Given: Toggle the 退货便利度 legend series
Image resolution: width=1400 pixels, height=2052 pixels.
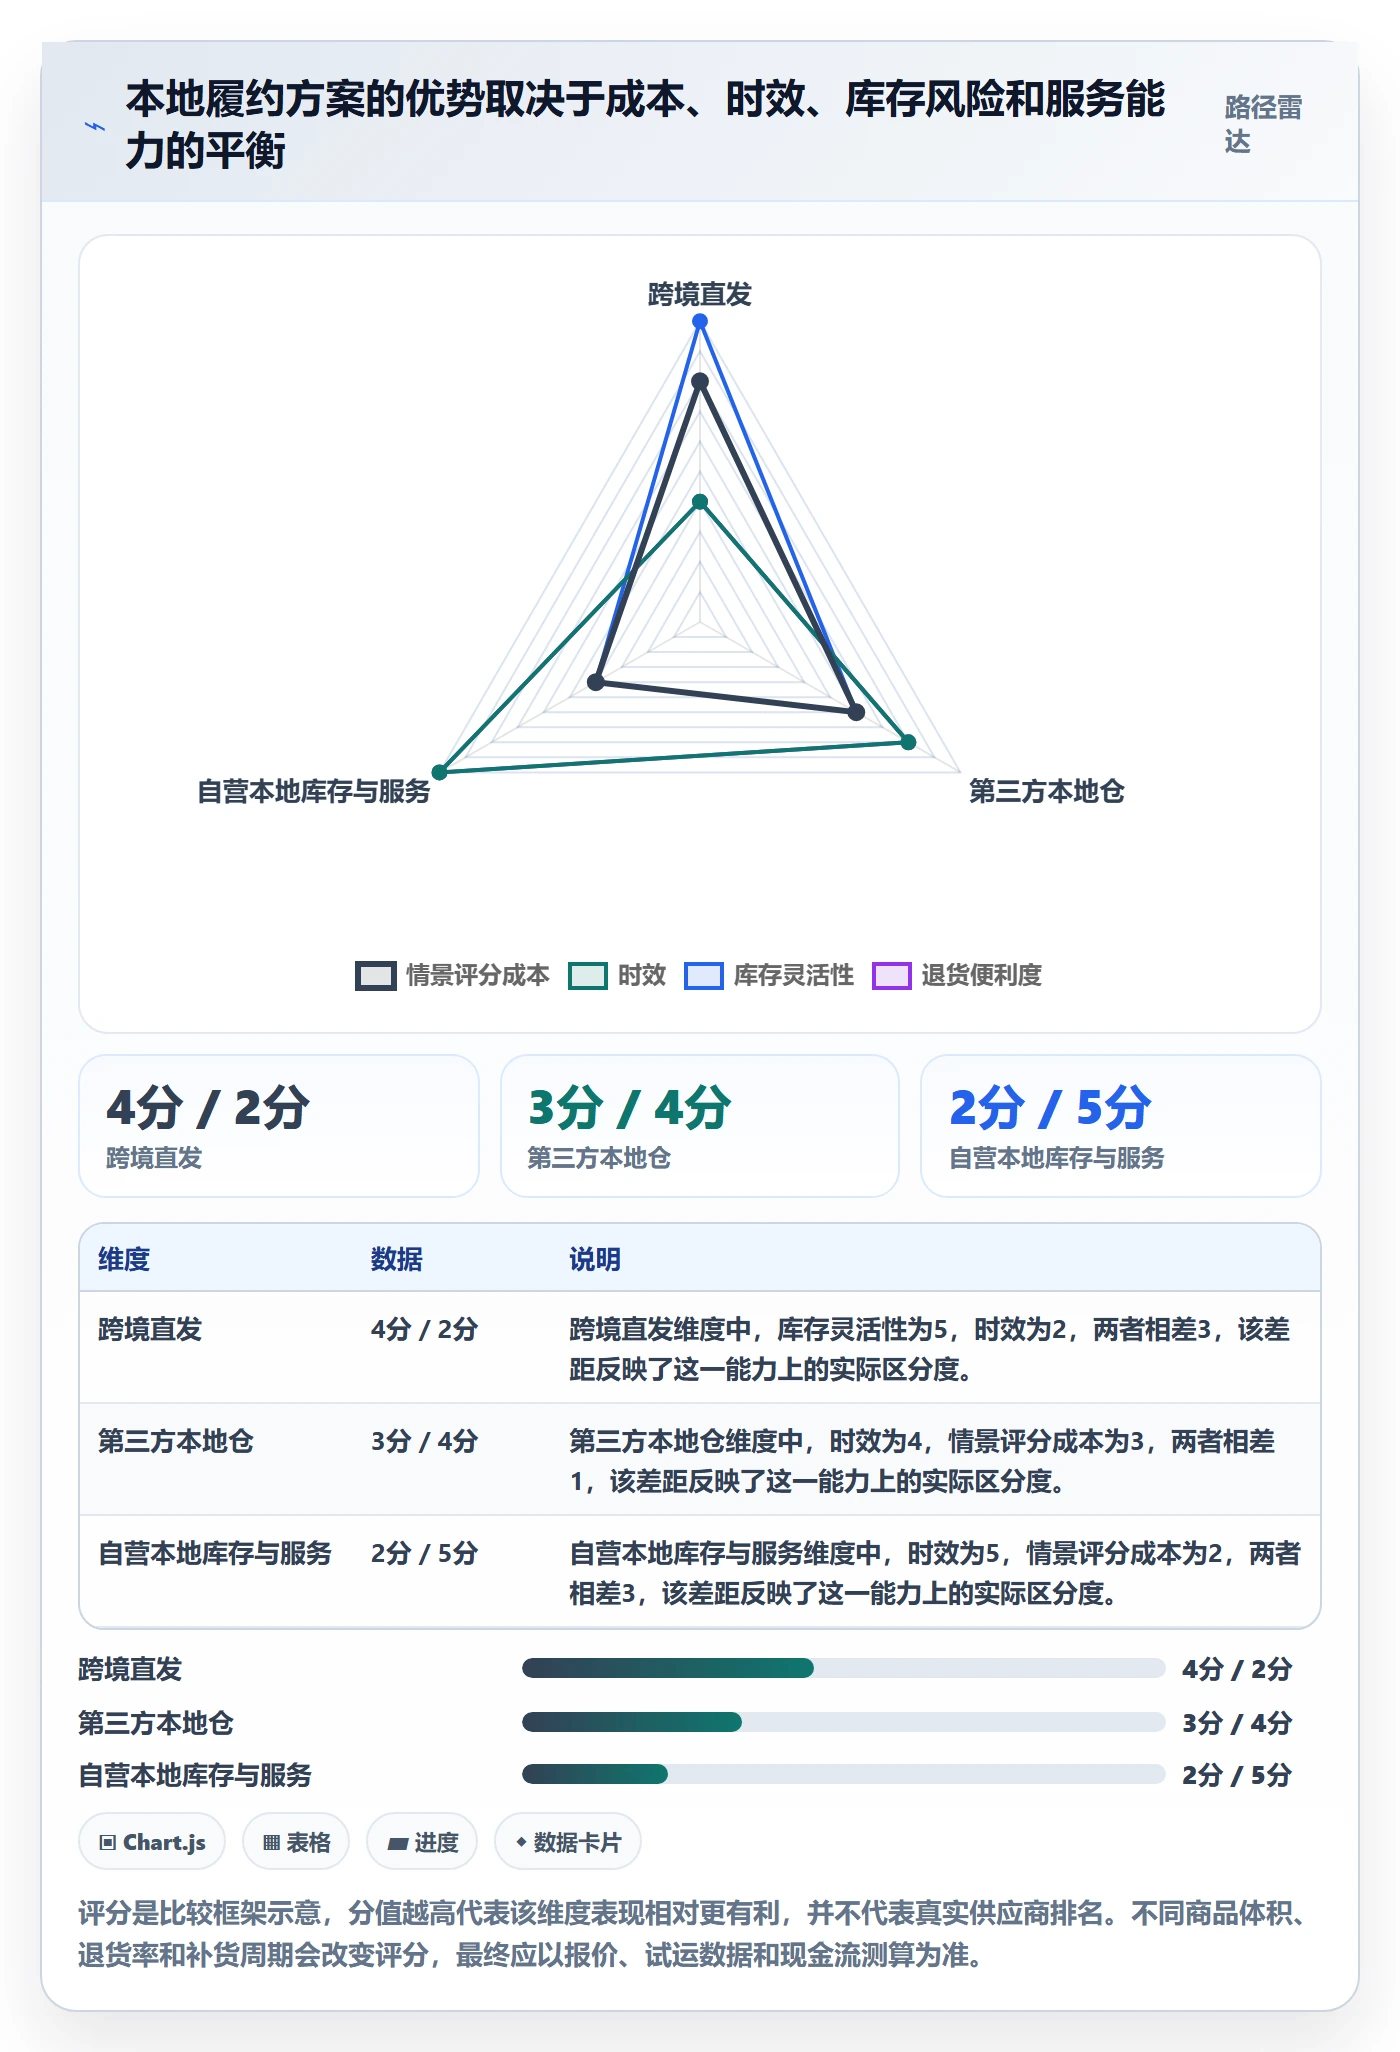Looking at the screenshot, I should coord(957,975).
